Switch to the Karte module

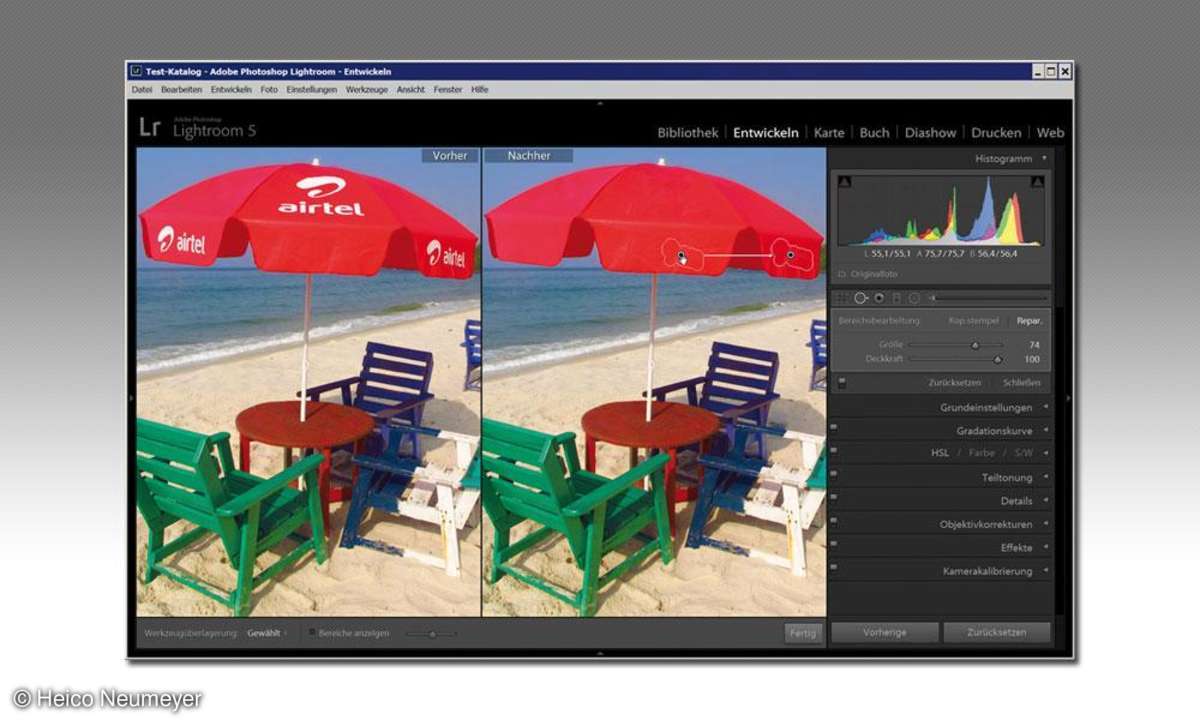(x=829, y=132)
